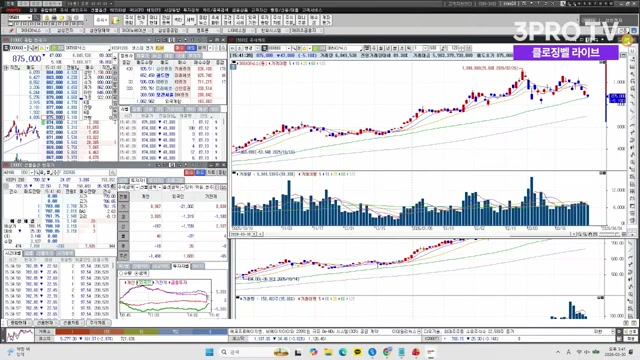
Task: Click the 884,000 ask price in order book
Action: click(x=55, y=72)
